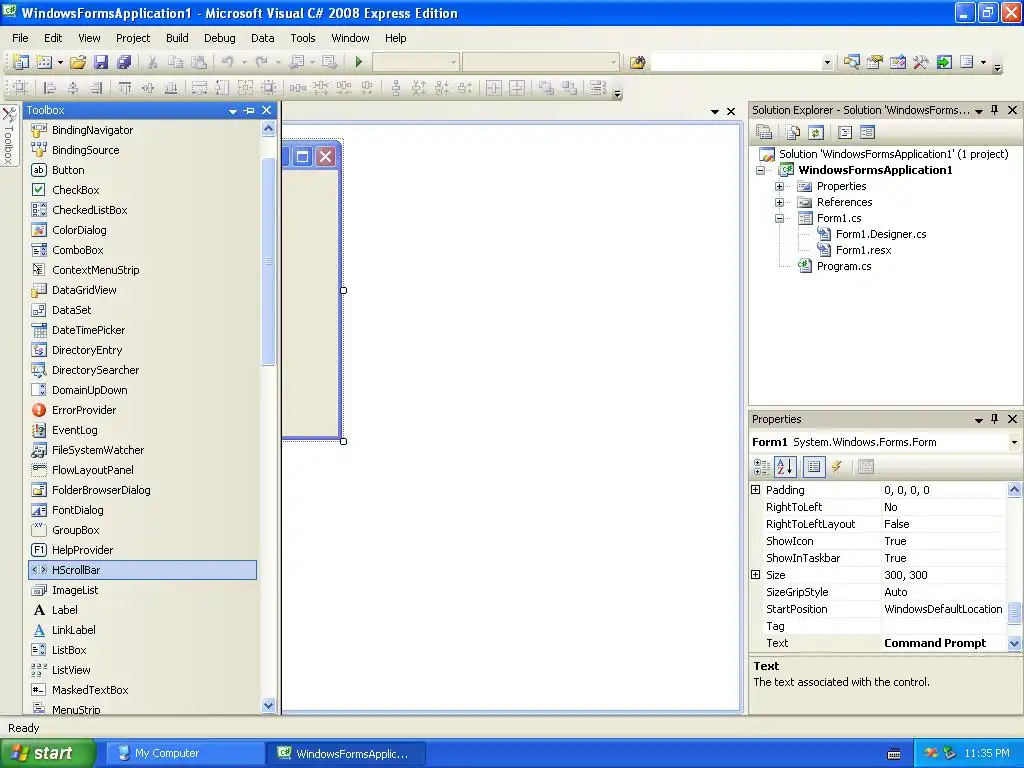Click the Align Tops layout icon
This screenshot has height=768, width=1024.
click(x=125, y=88)
